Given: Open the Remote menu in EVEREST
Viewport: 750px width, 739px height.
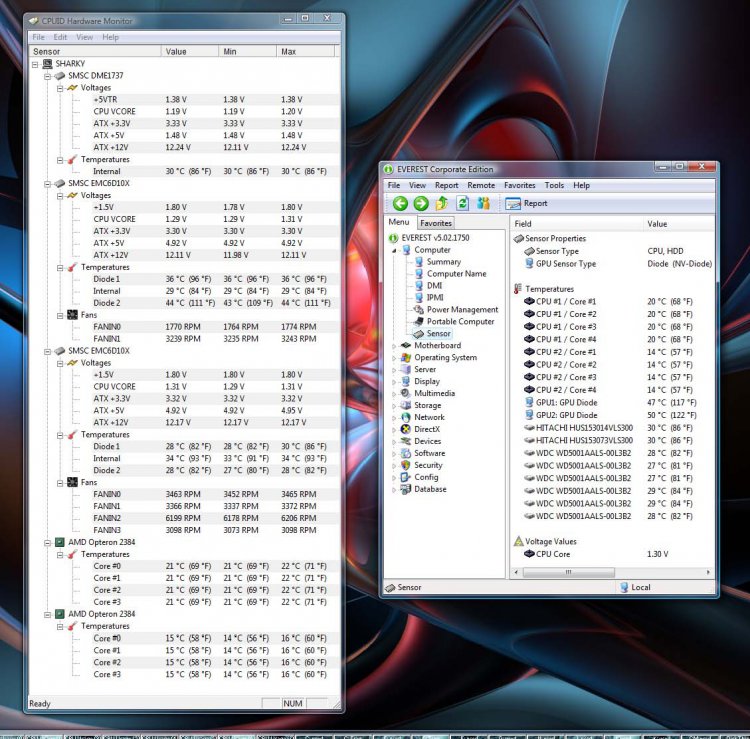Looking at the screenshot, I should [x=481, y=185].
